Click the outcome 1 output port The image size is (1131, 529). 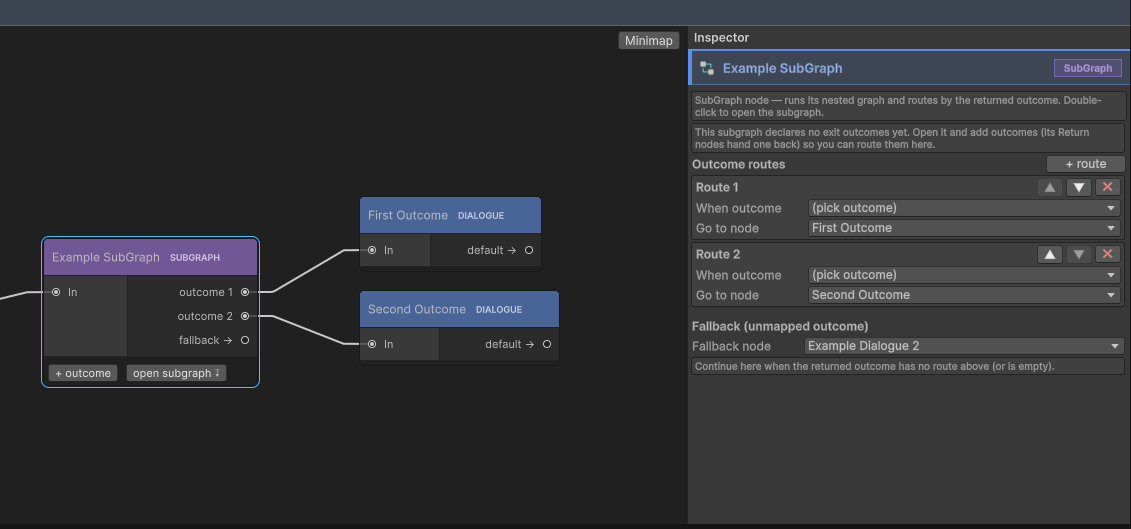click(245, 292)
